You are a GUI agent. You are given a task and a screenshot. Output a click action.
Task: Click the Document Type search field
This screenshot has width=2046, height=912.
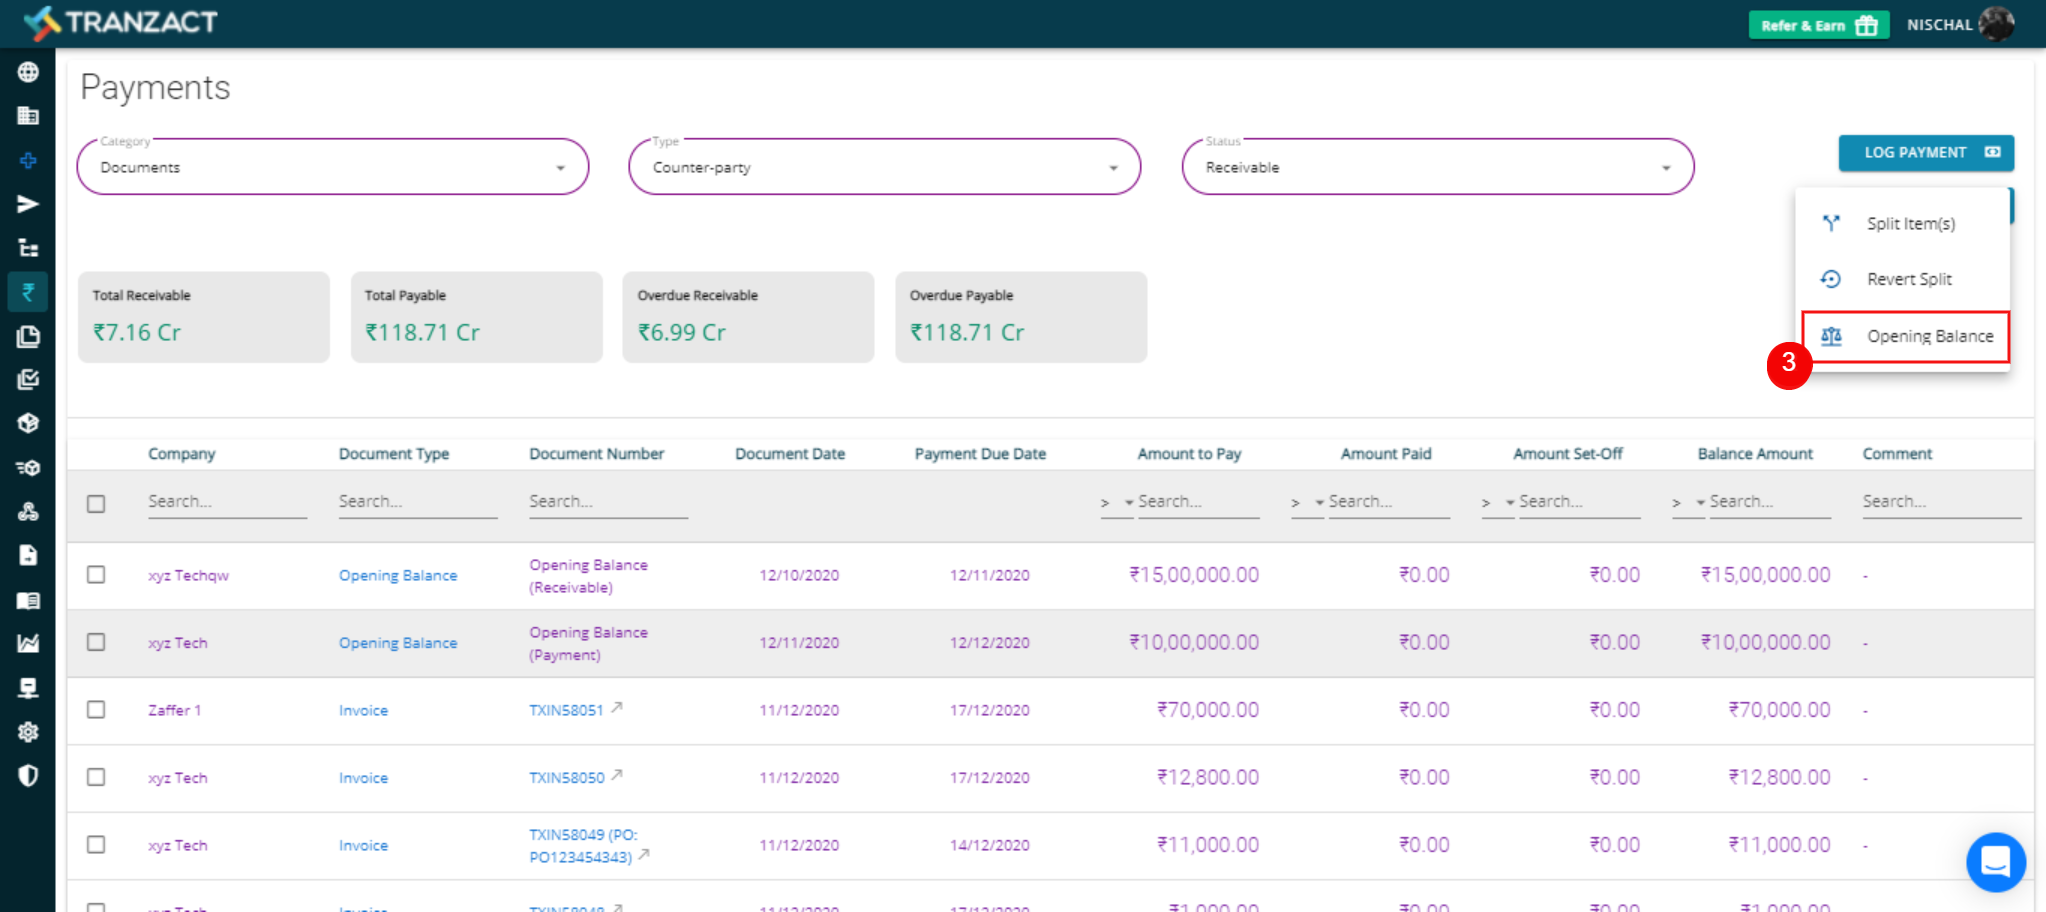pos(418,502)
